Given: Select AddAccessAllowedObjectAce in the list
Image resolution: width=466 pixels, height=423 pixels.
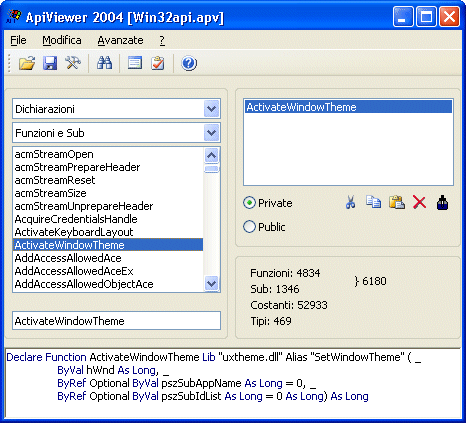Looking at the screenshot, I should 108,284.
